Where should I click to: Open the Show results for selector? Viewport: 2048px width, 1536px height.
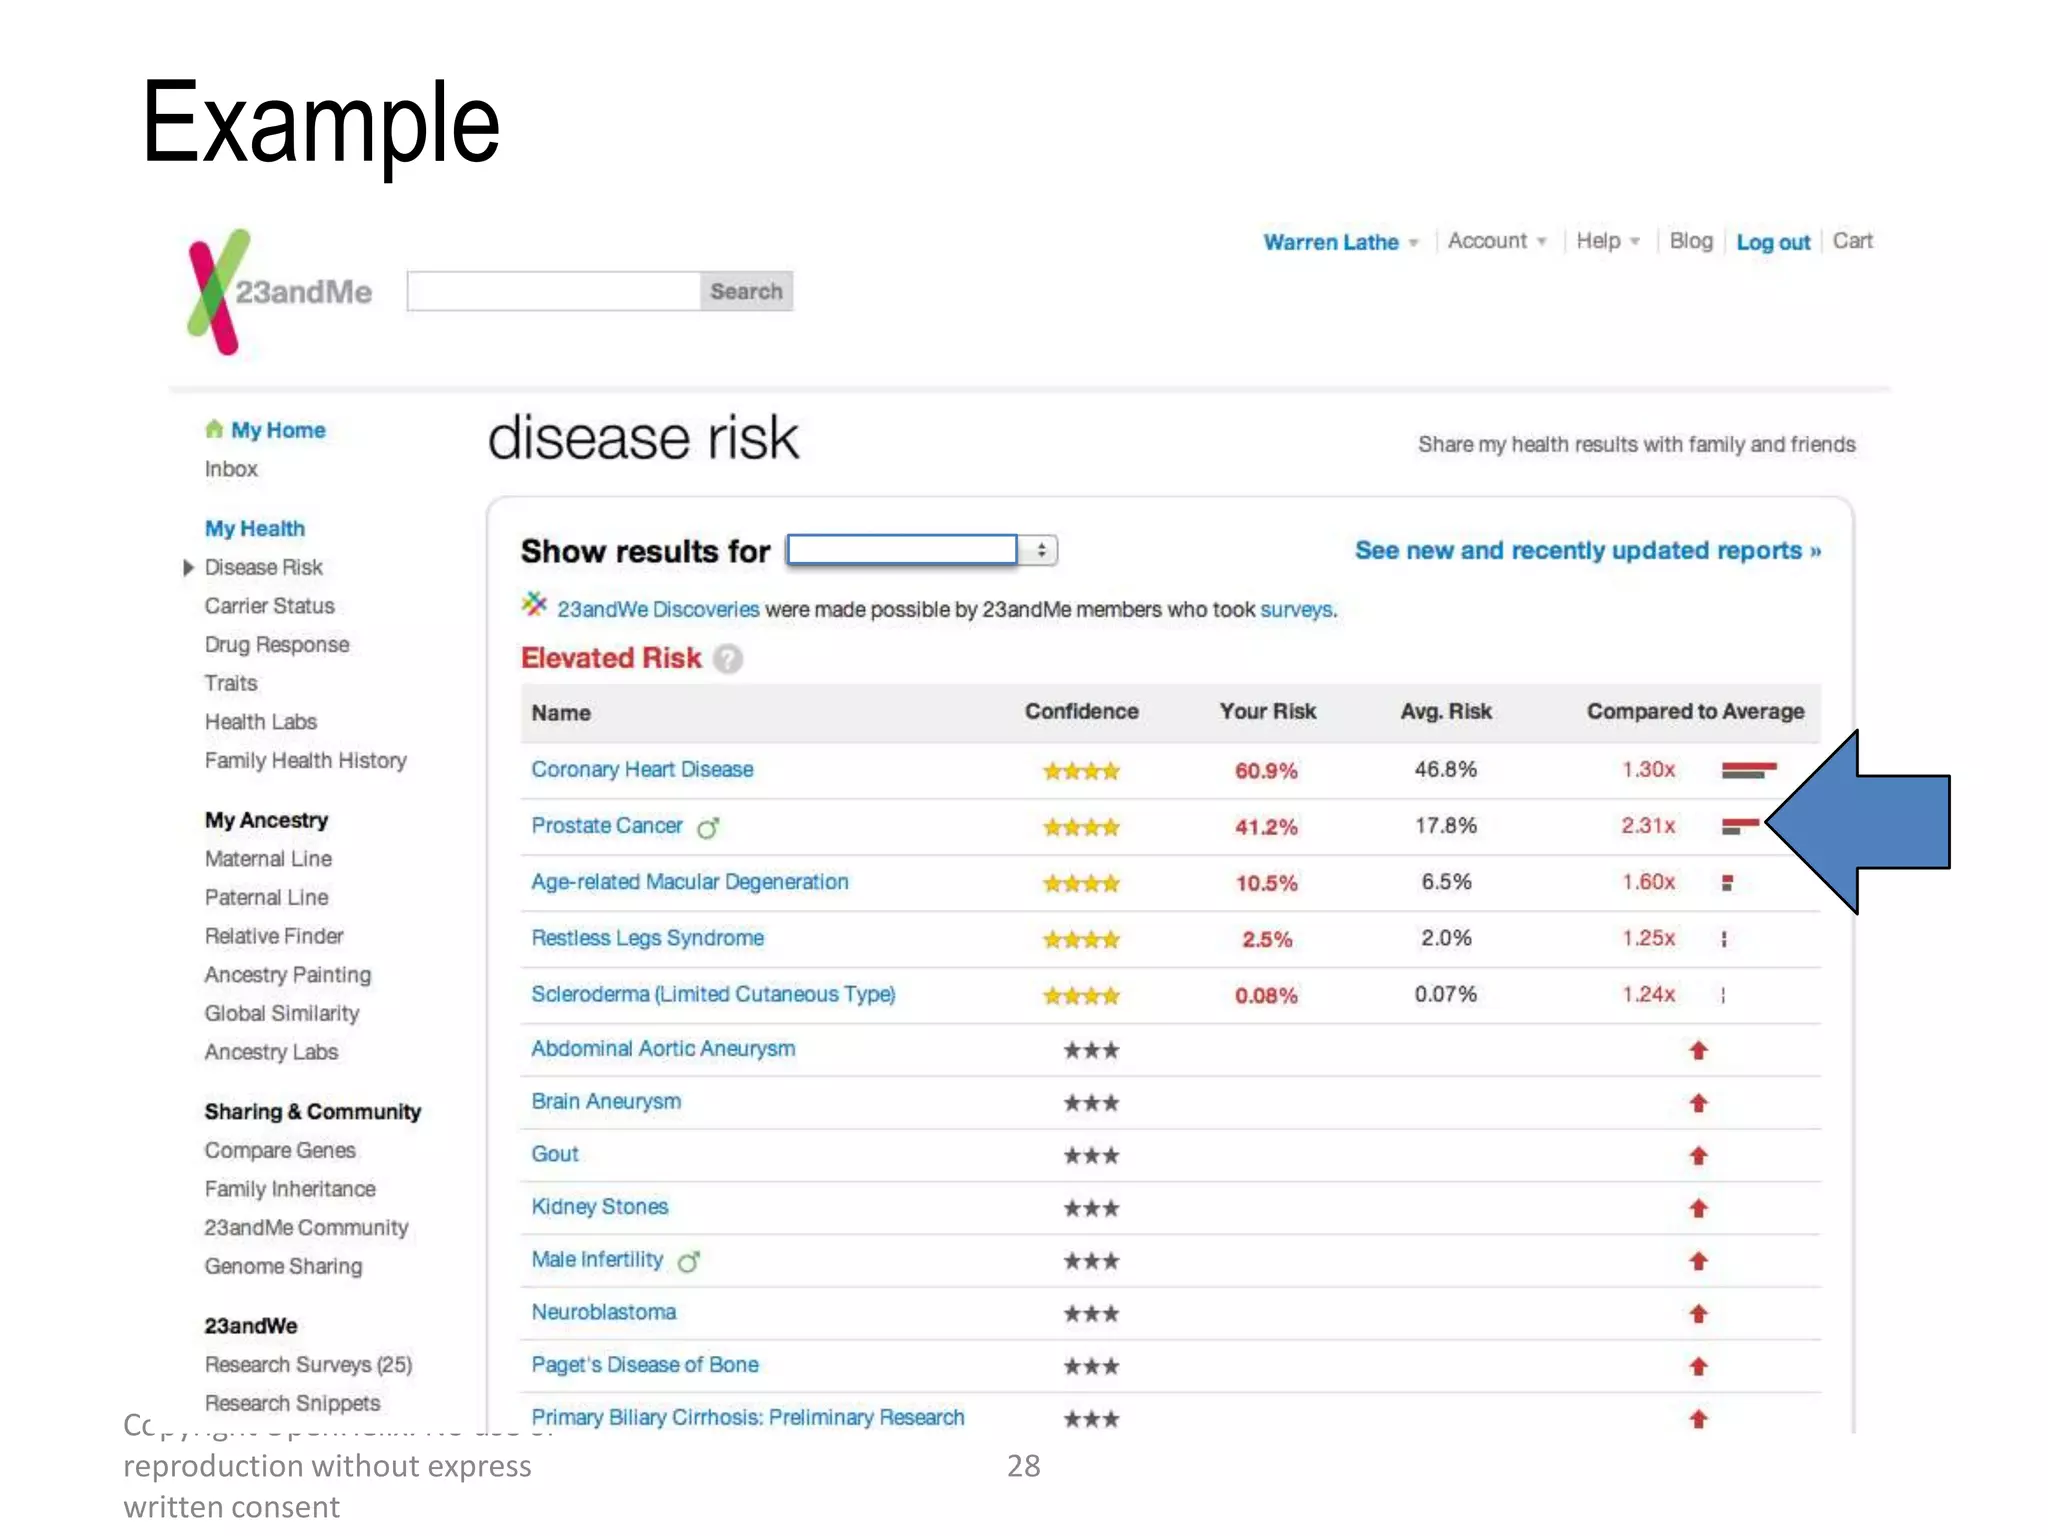pos(920,550)
